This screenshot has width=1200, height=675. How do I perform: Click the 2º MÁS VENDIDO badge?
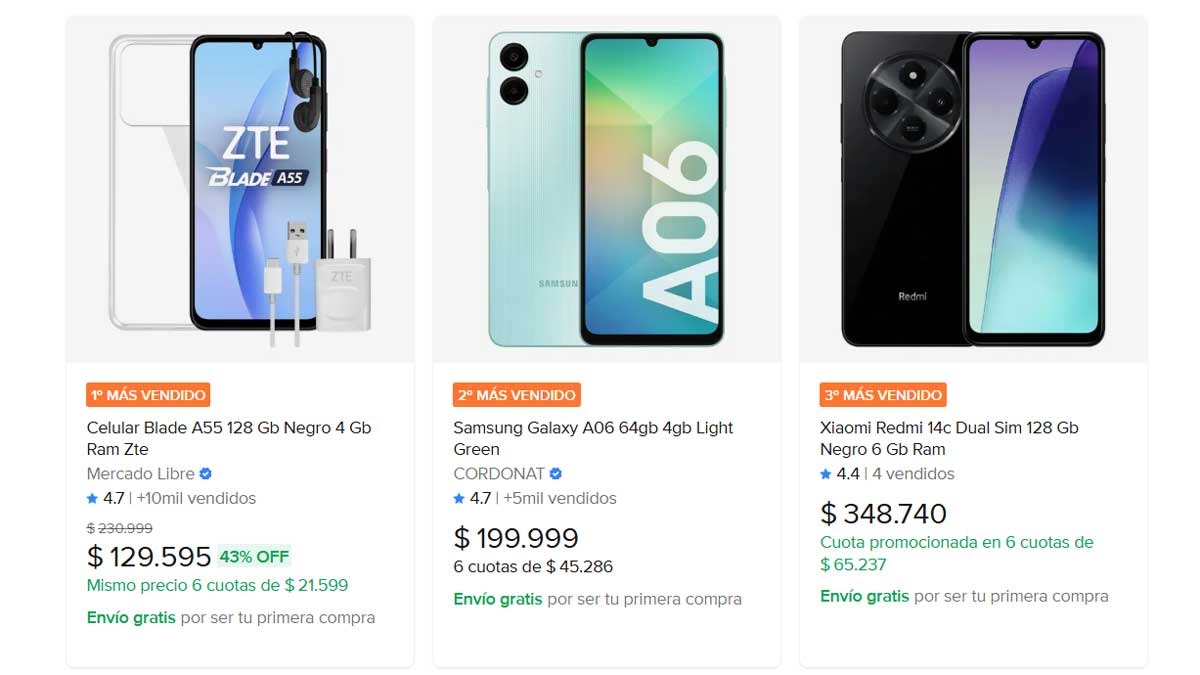click(x=516, y=394)
